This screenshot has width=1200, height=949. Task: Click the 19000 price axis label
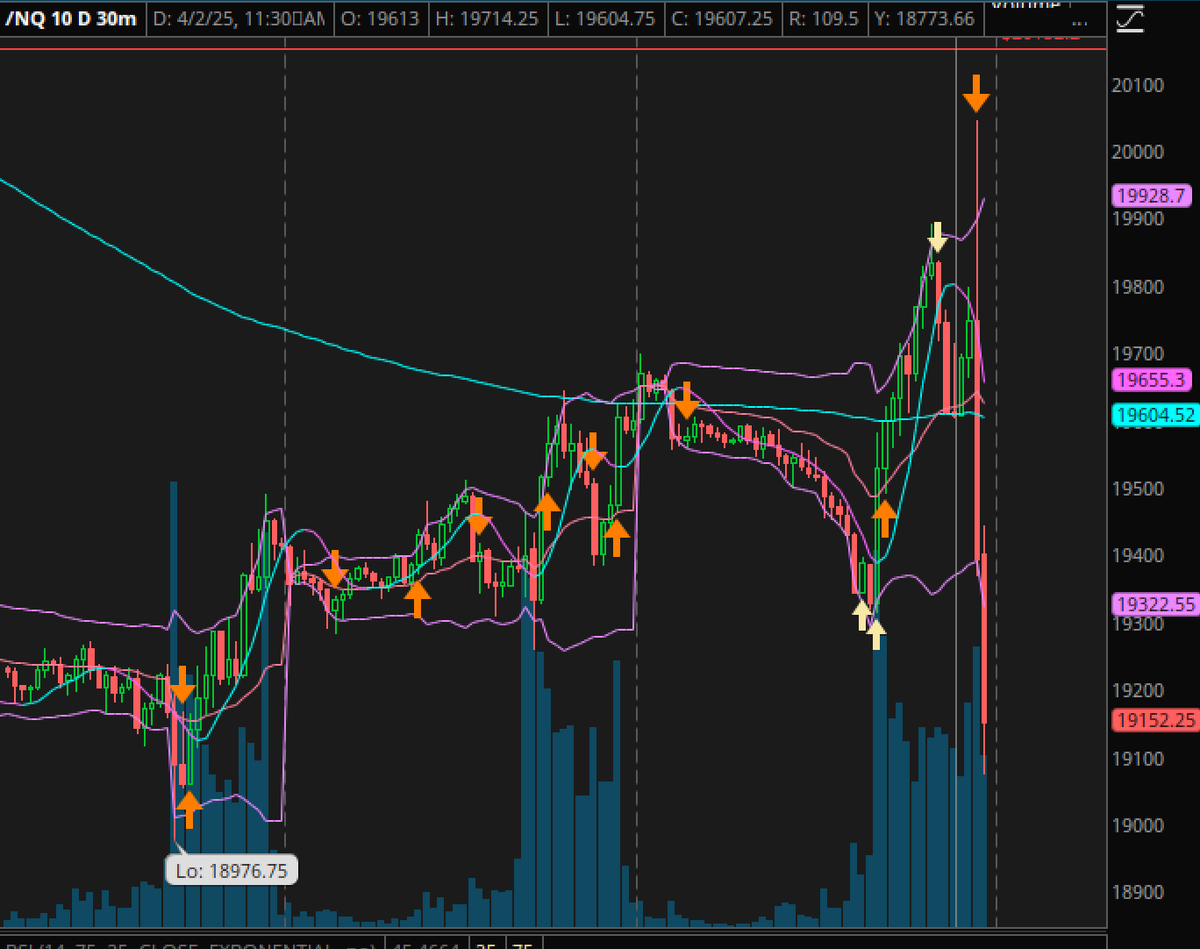tap(1137, 826)
